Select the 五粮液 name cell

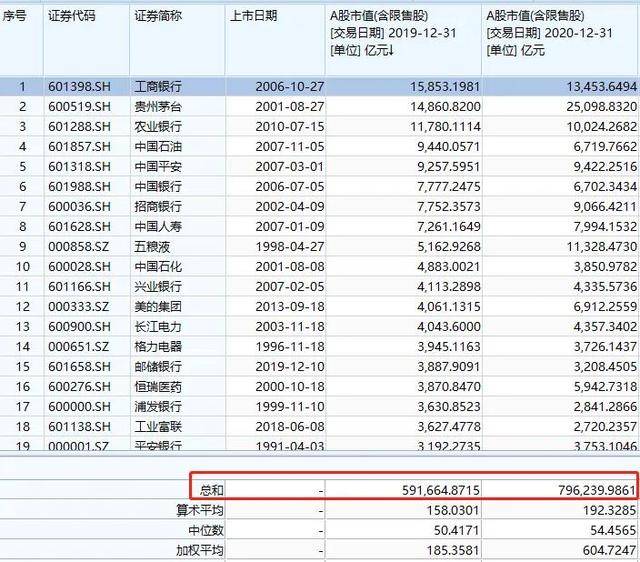pos(152,247)
